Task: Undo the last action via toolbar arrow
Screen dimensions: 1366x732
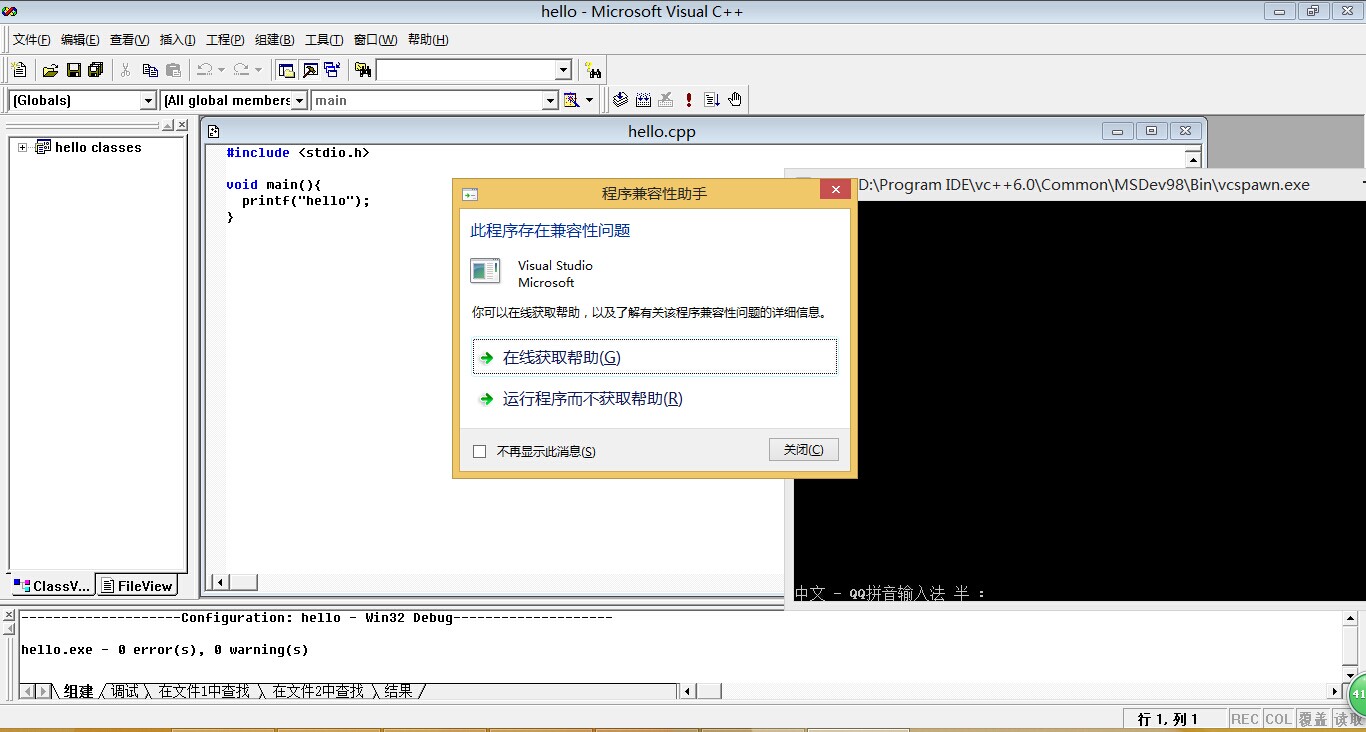Action: click(204, 70)
